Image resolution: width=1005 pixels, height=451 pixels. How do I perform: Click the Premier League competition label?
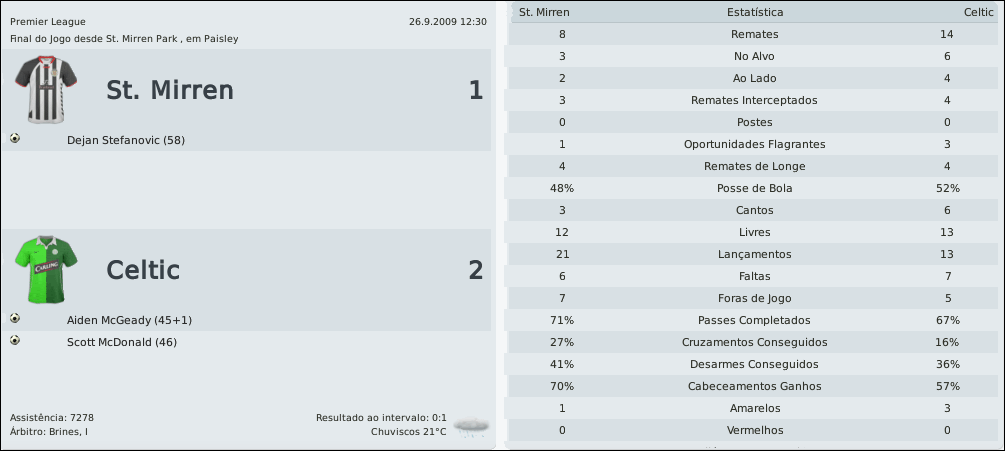point(47,21)
